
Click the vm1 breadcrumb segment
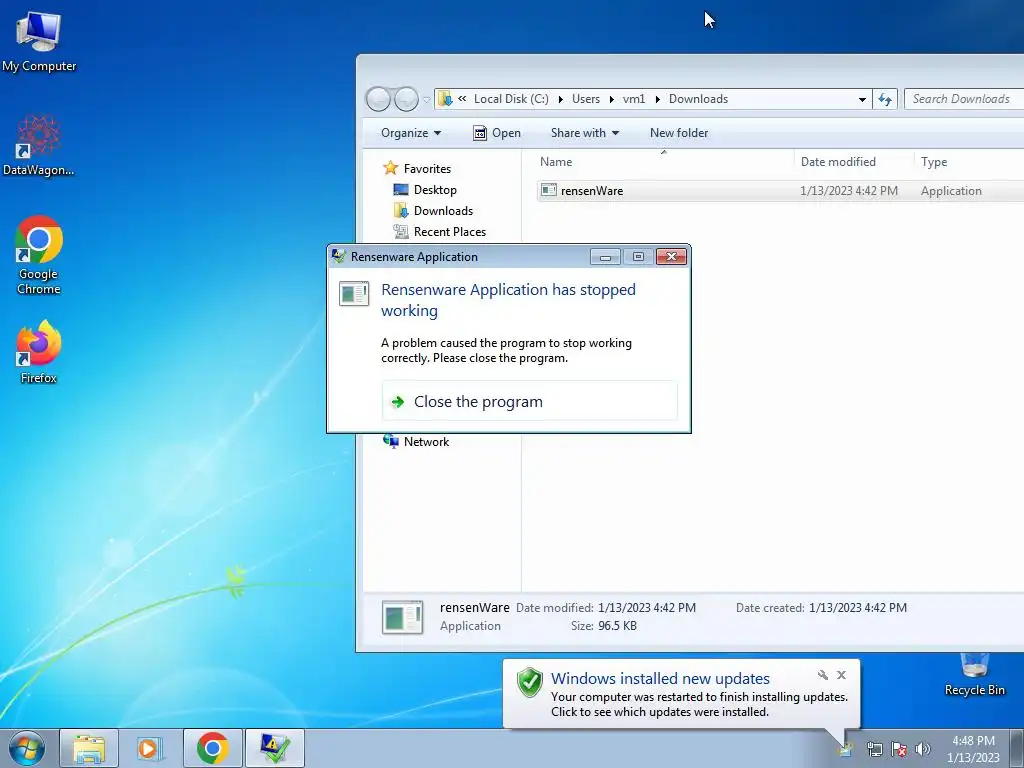[x=633, y=99]
